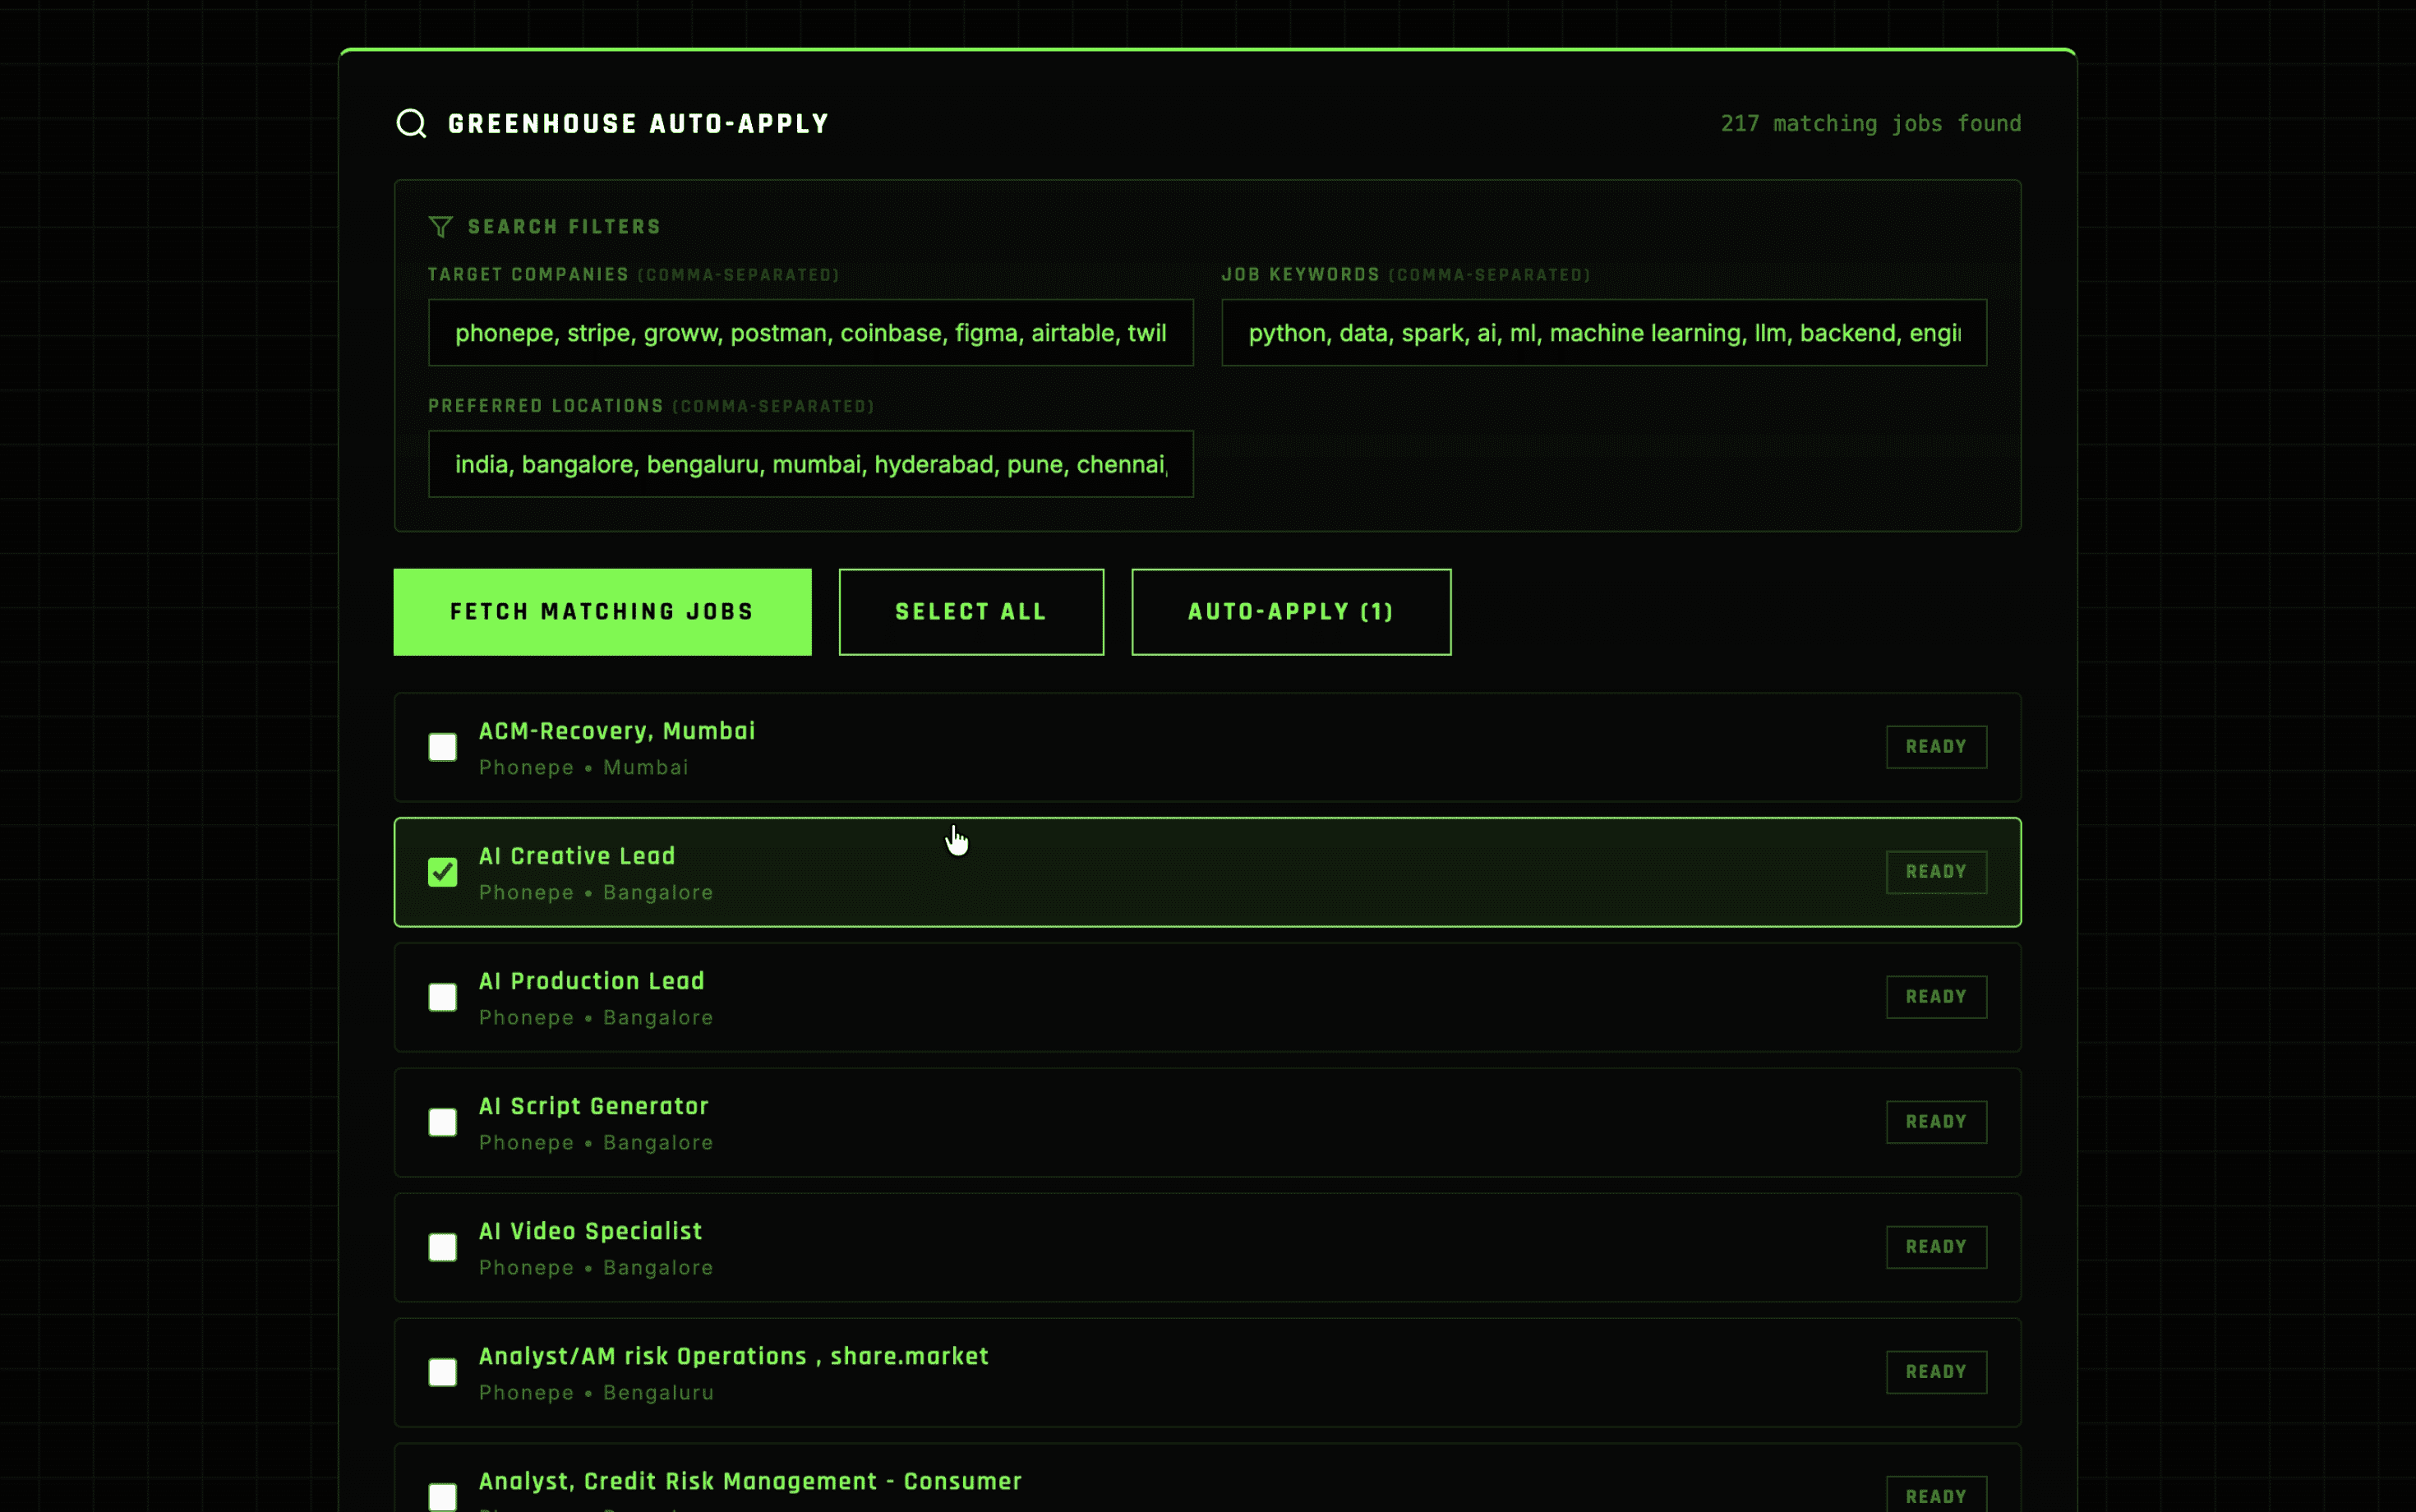
Task: Focus the Job Keywords input field
Action: coord(1603,333)
